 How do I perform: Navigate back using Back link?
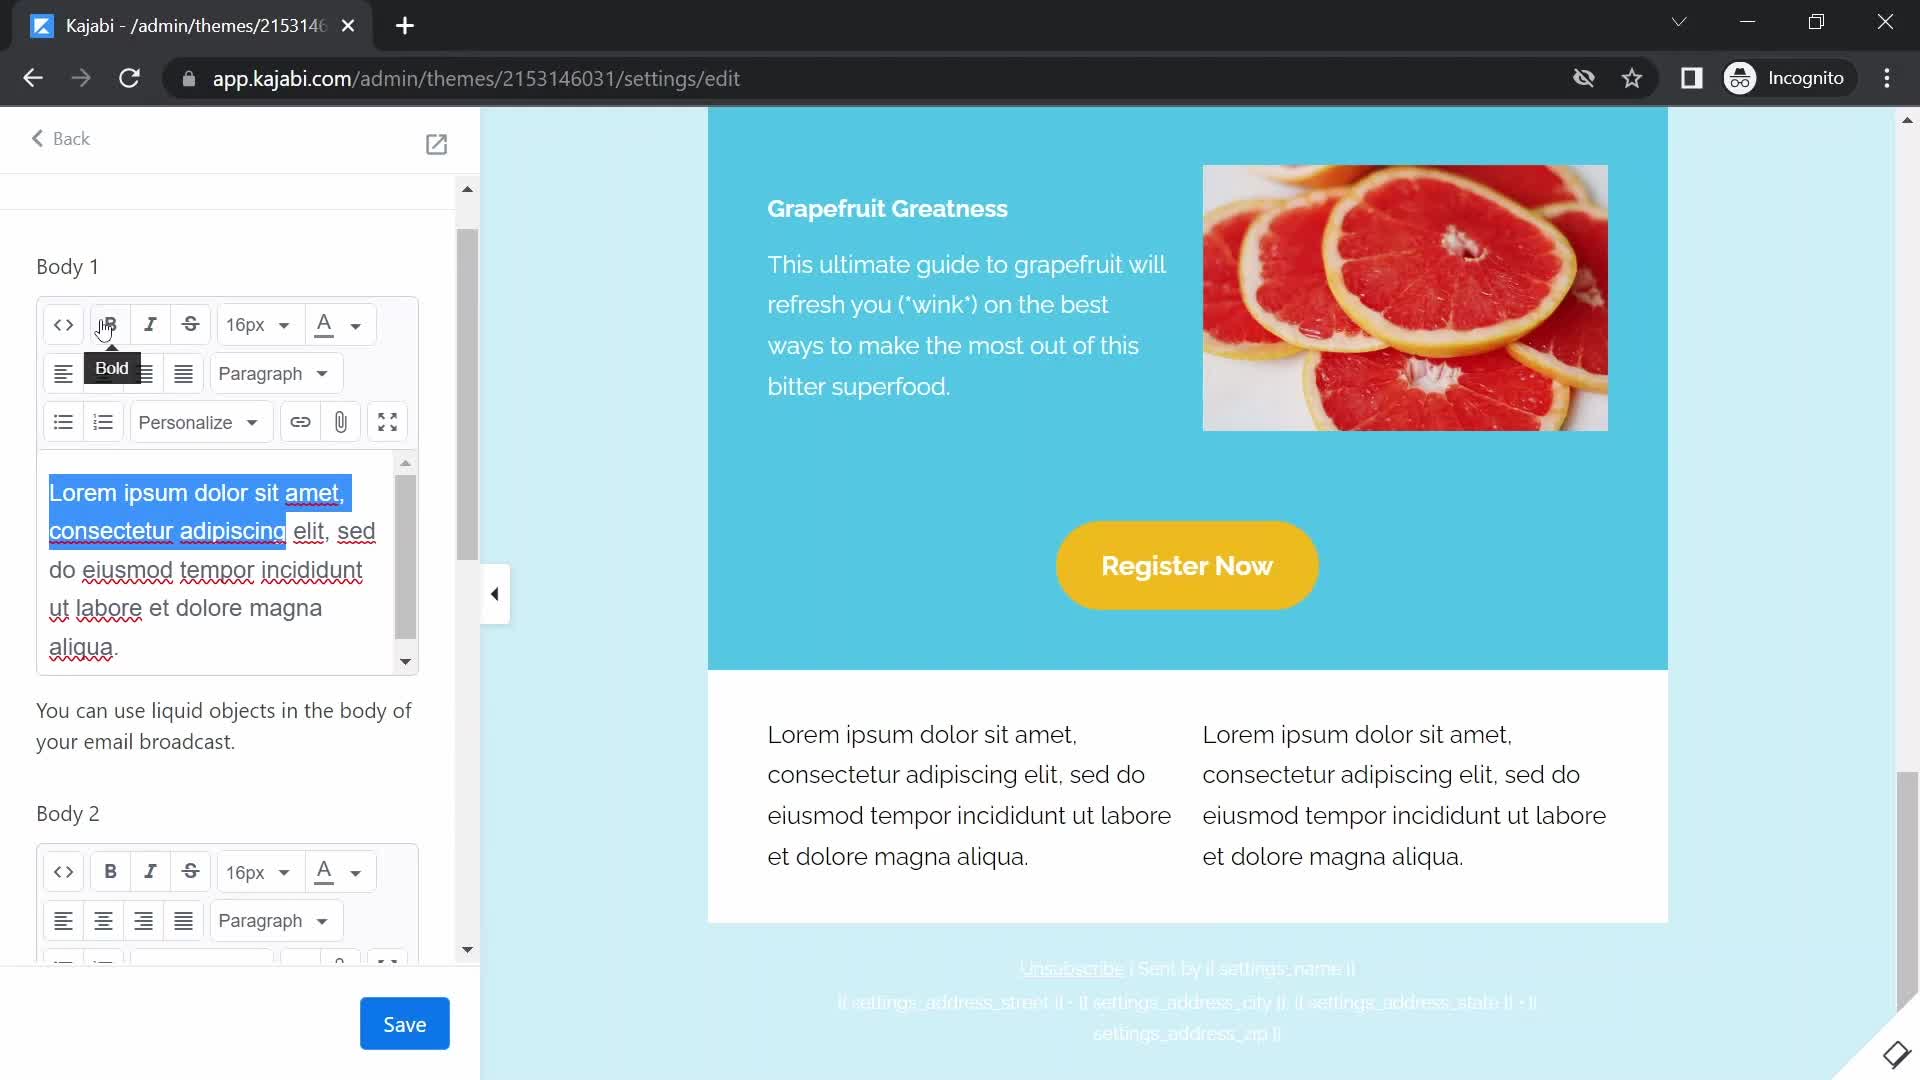tap(59, 137)
